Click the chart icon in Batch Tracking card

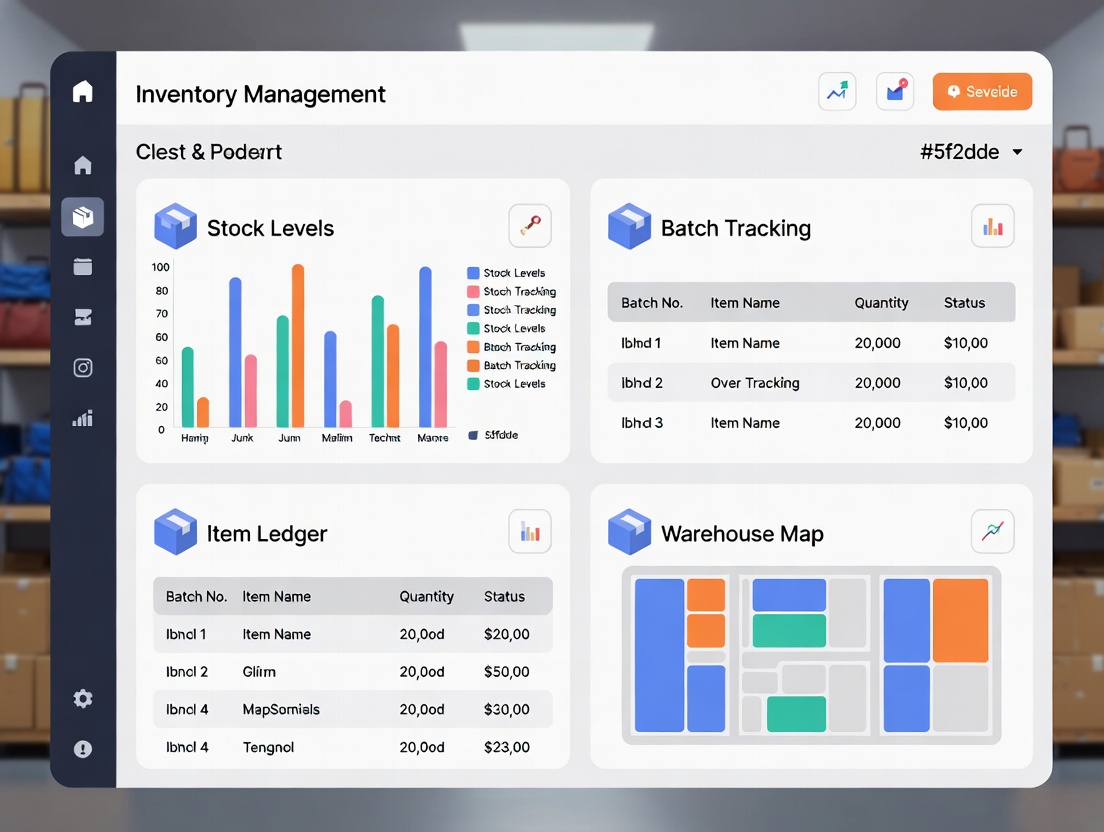(x=992, y=227)
